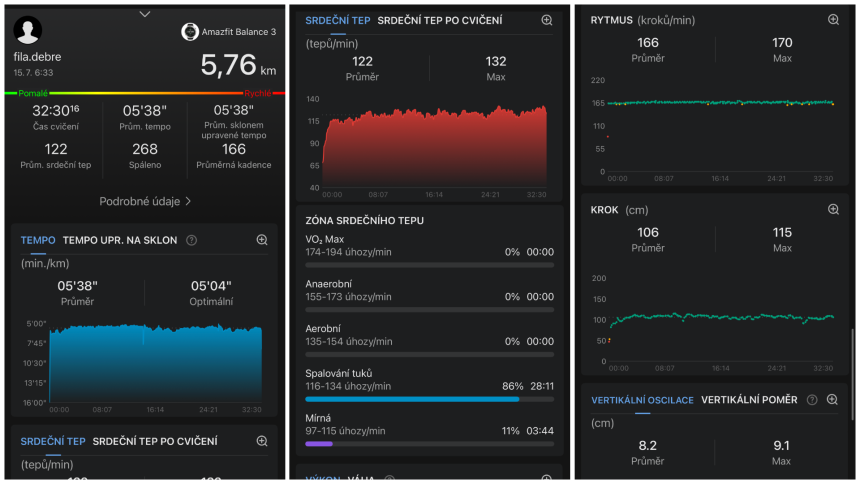Viewport: 860px width, 484px height.
Task: Click the fila.debre profile avatar
Action: click(x=27, y=30)
